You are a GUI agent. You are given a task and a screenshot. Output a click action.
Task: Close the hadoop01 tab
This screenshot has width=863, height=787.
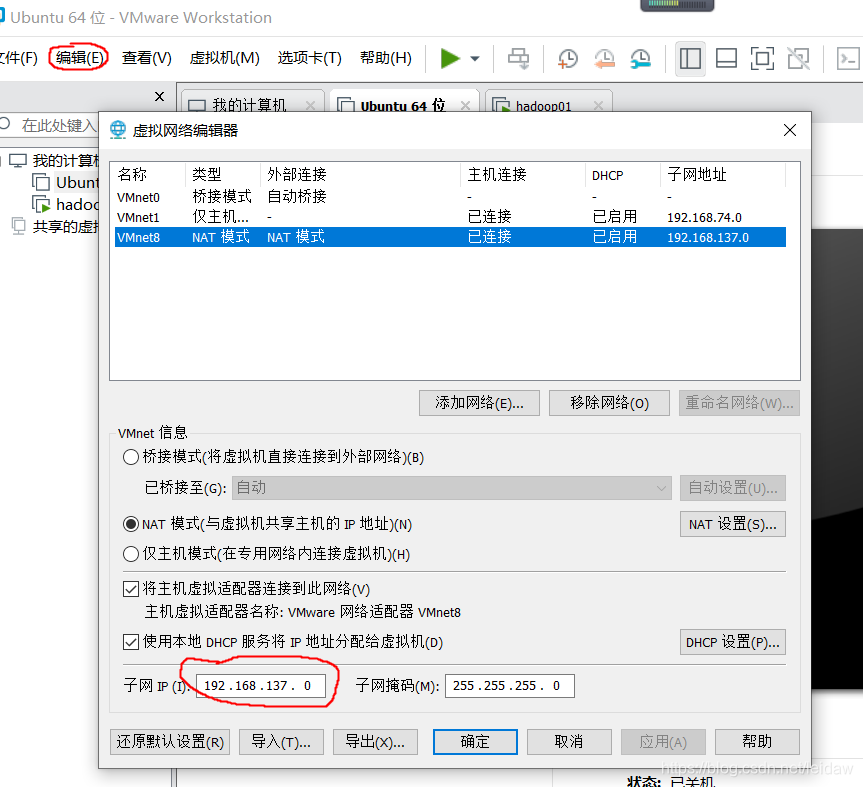click(x=599, y=106)
